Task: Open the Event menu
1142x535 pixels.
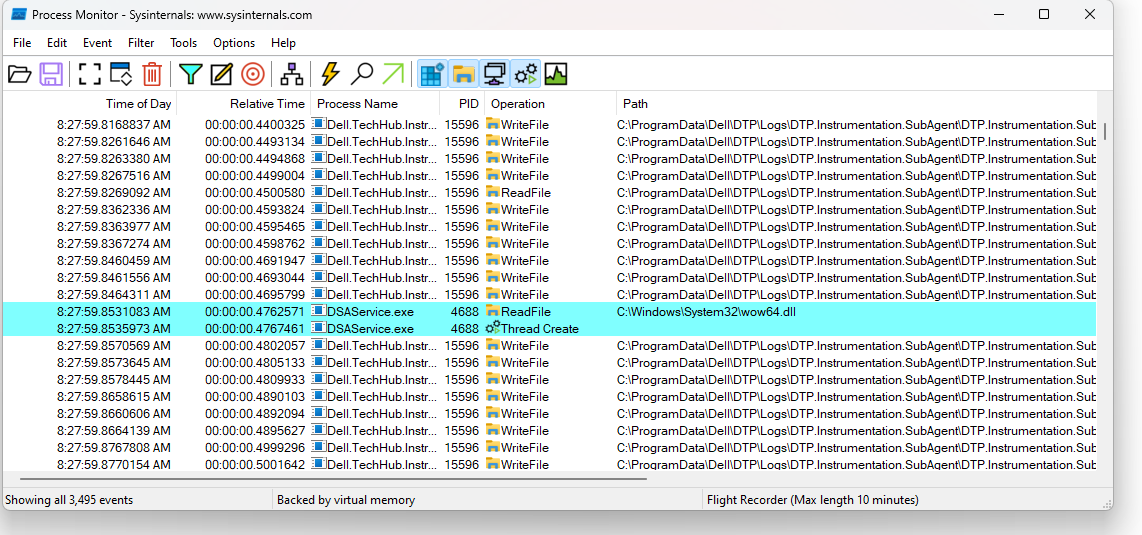Action: point(98,43)
